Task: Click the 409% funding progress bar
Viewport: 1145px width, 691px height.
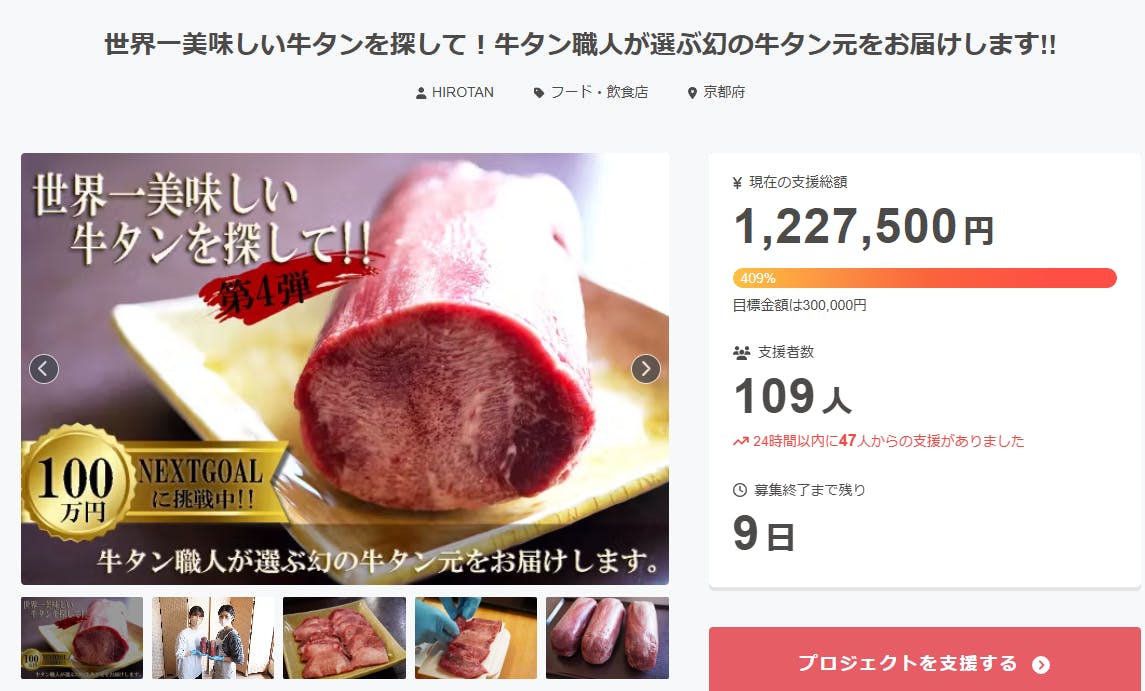Action: click(x=924, y=278)
